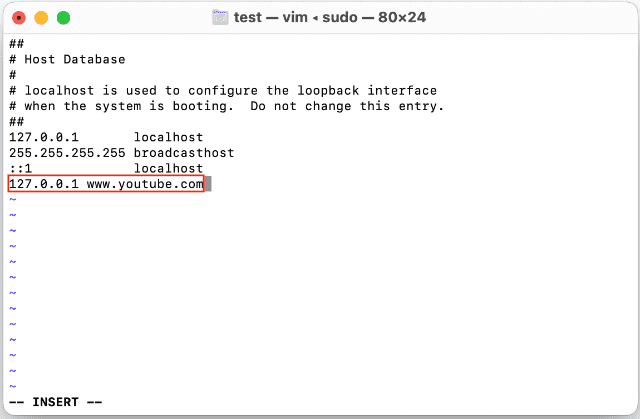Viewport: 640px width, 419px height.
Task: Click the last tilde marker above INSERT
Action: [x=13, y=386]
